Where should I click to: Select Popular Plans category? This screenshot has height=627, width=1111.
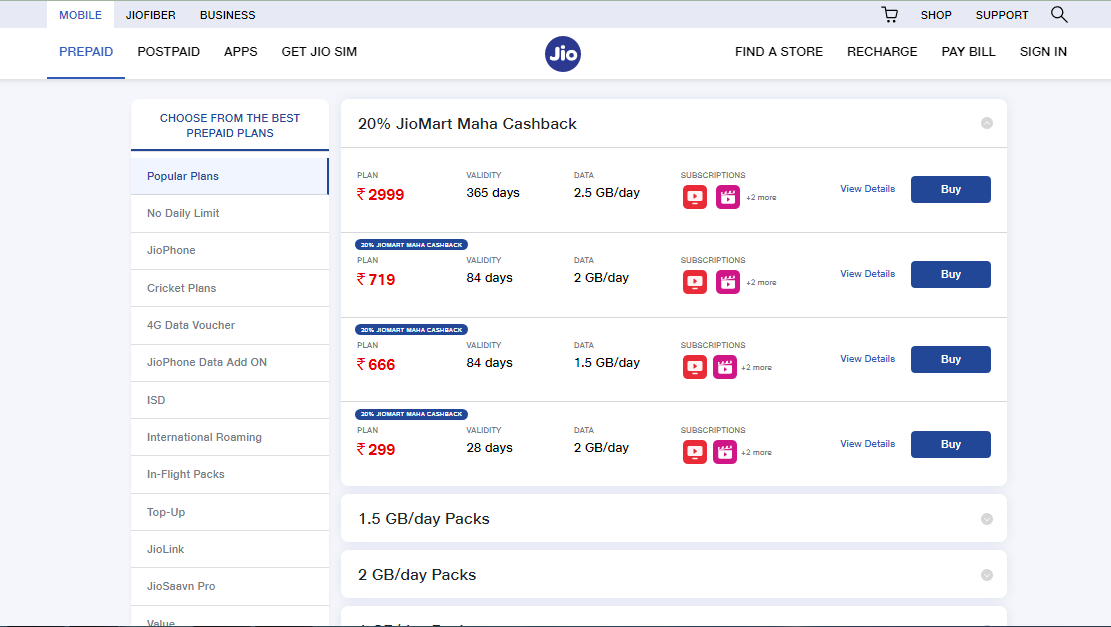230,176
